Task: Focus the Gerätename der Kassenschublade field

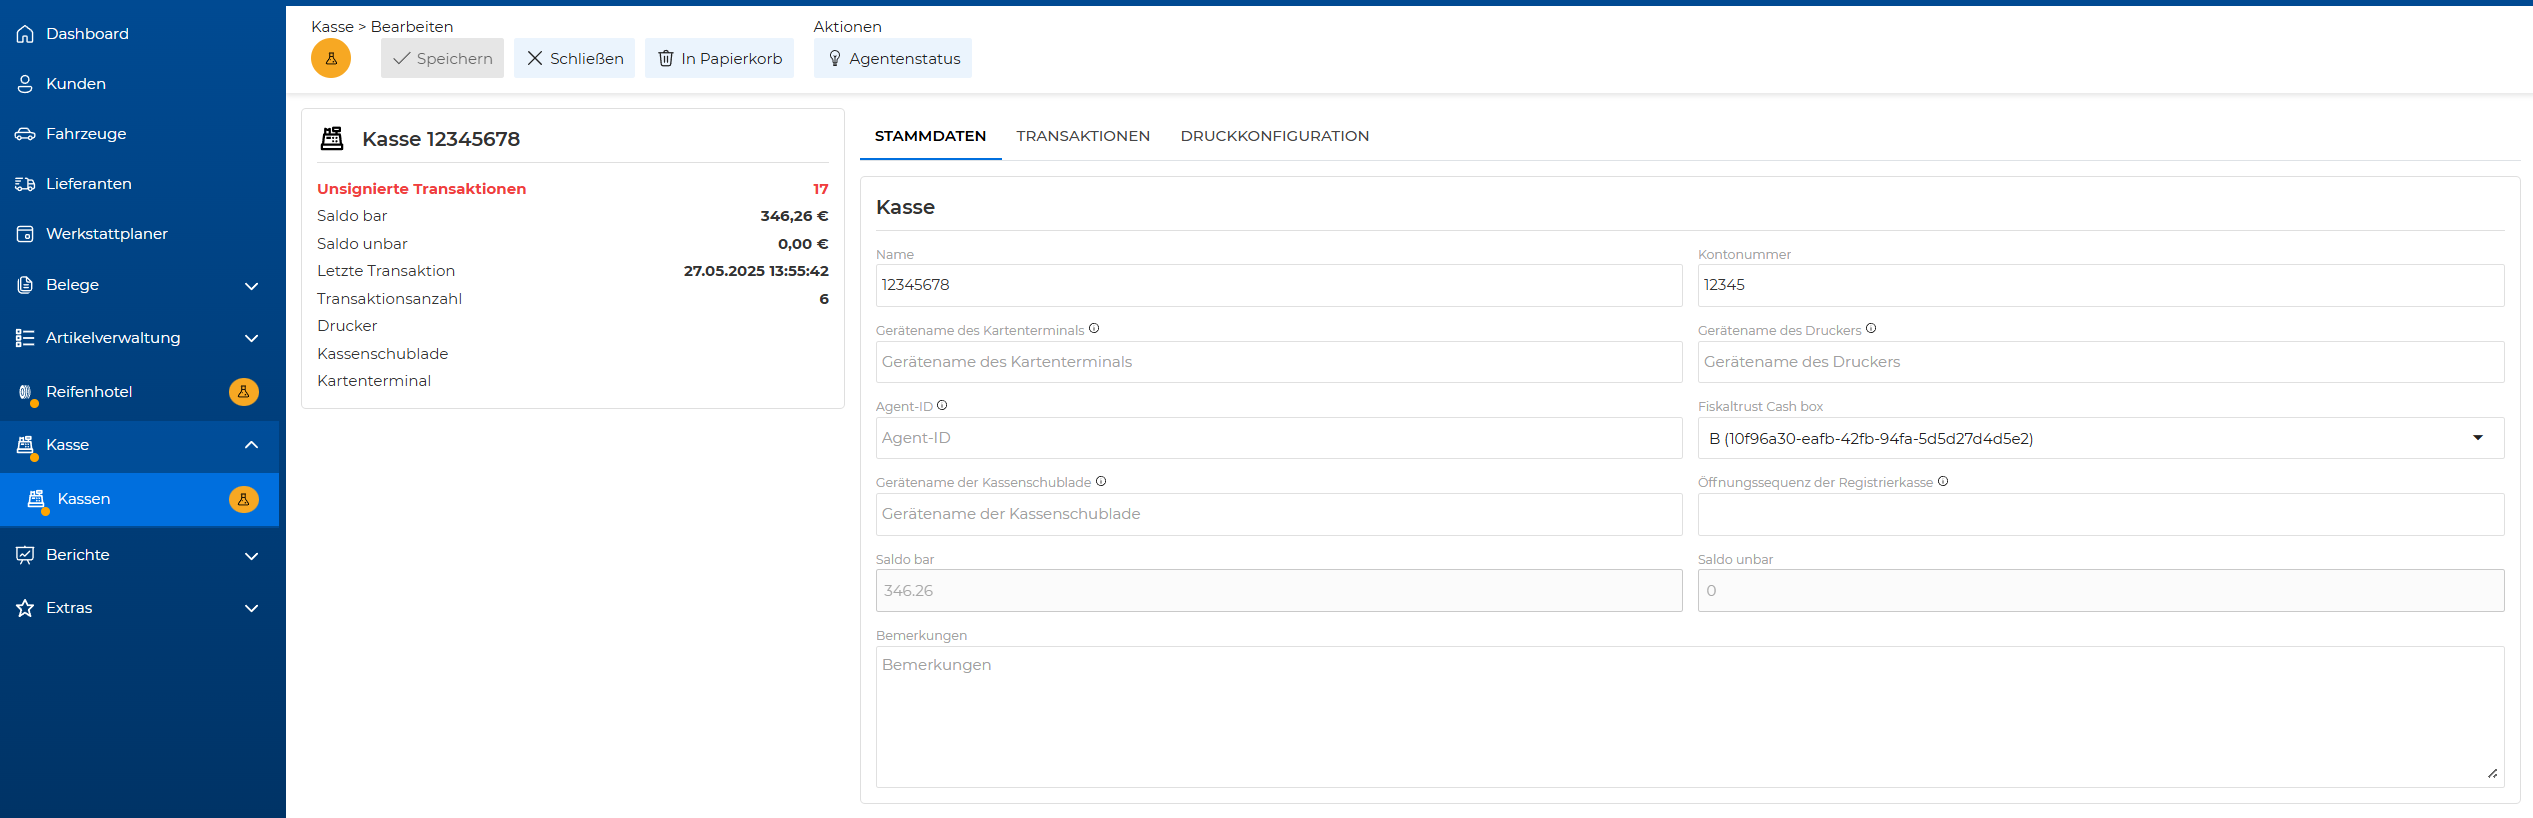Action: (1279, 514)
